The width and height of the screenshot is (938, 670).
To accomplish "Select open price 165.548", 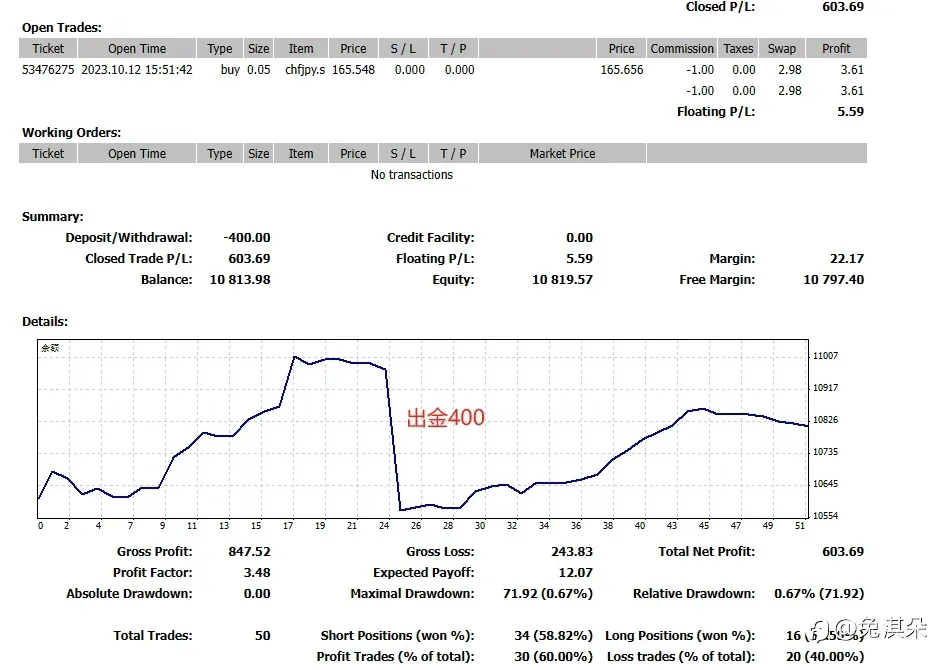I will pos(354,70).
